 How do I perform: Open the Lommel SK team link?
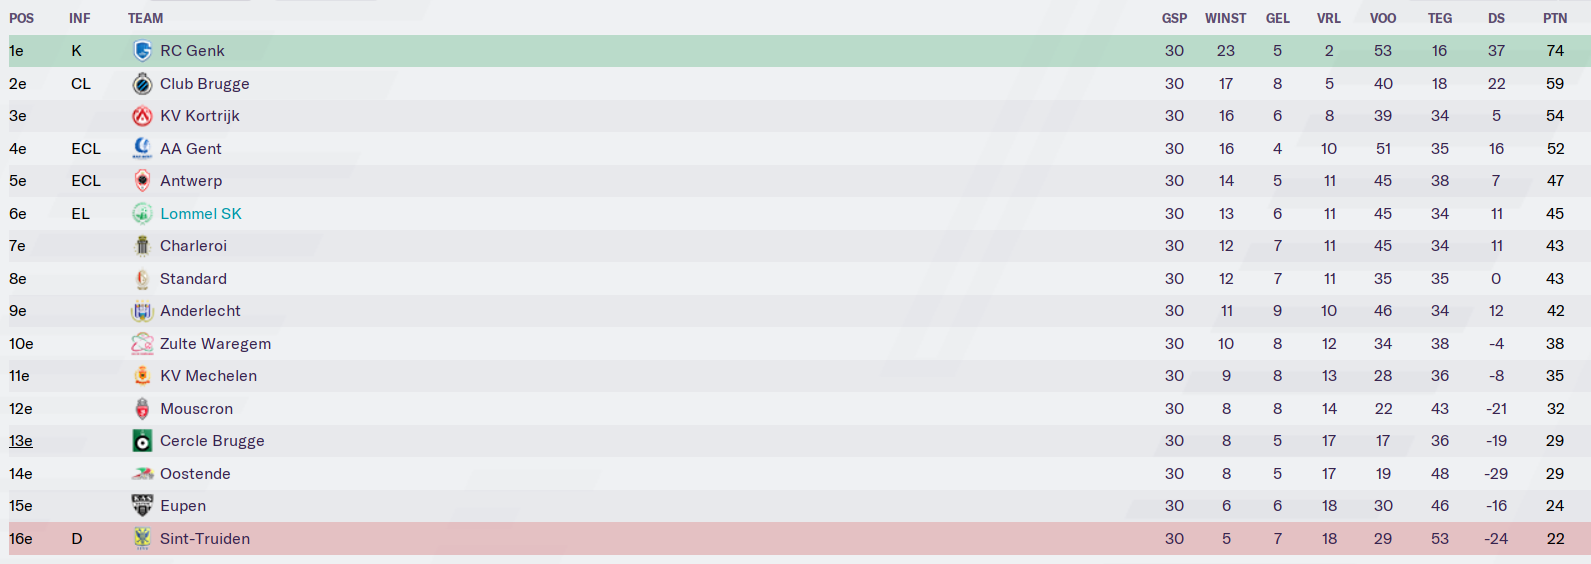click(201, 214)
